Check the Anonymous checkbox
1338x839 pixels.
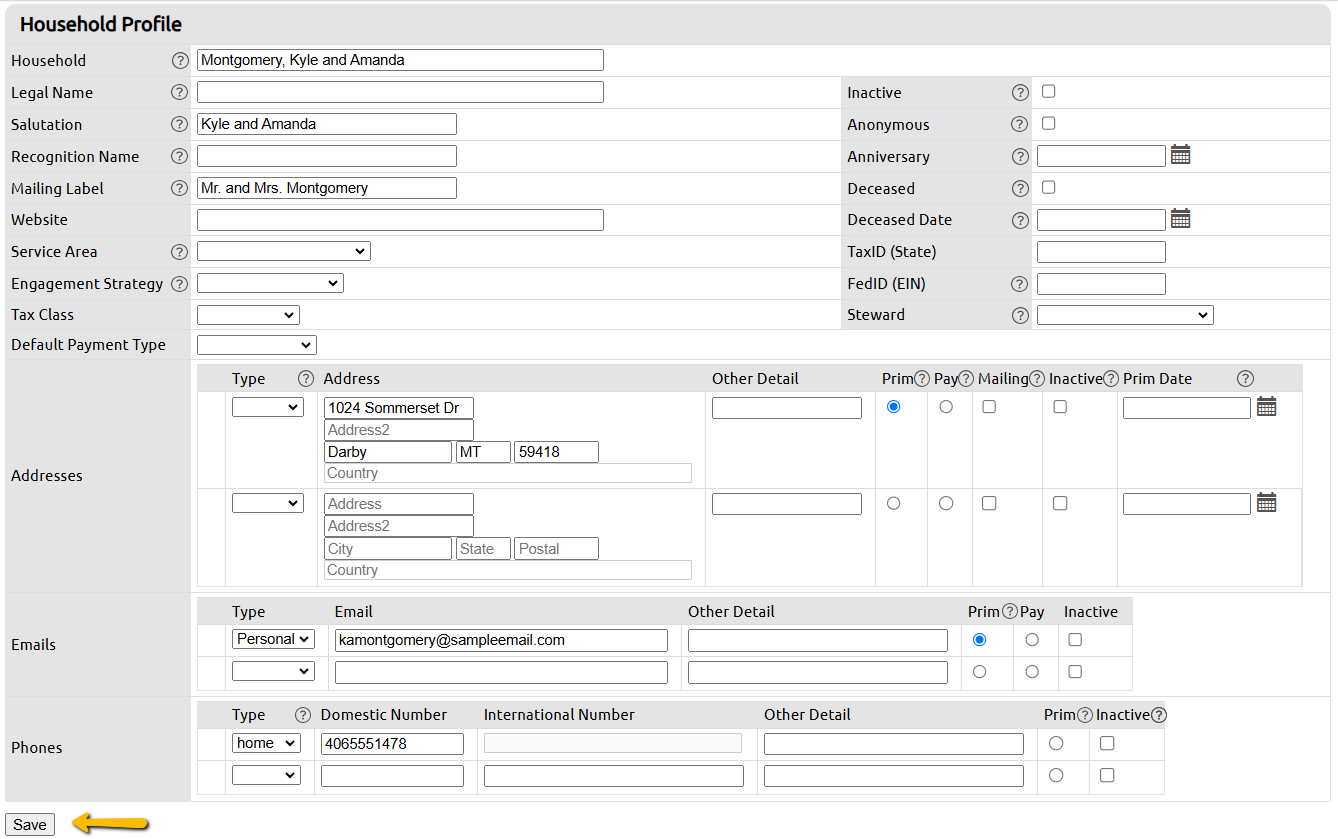coord(1048,123)
